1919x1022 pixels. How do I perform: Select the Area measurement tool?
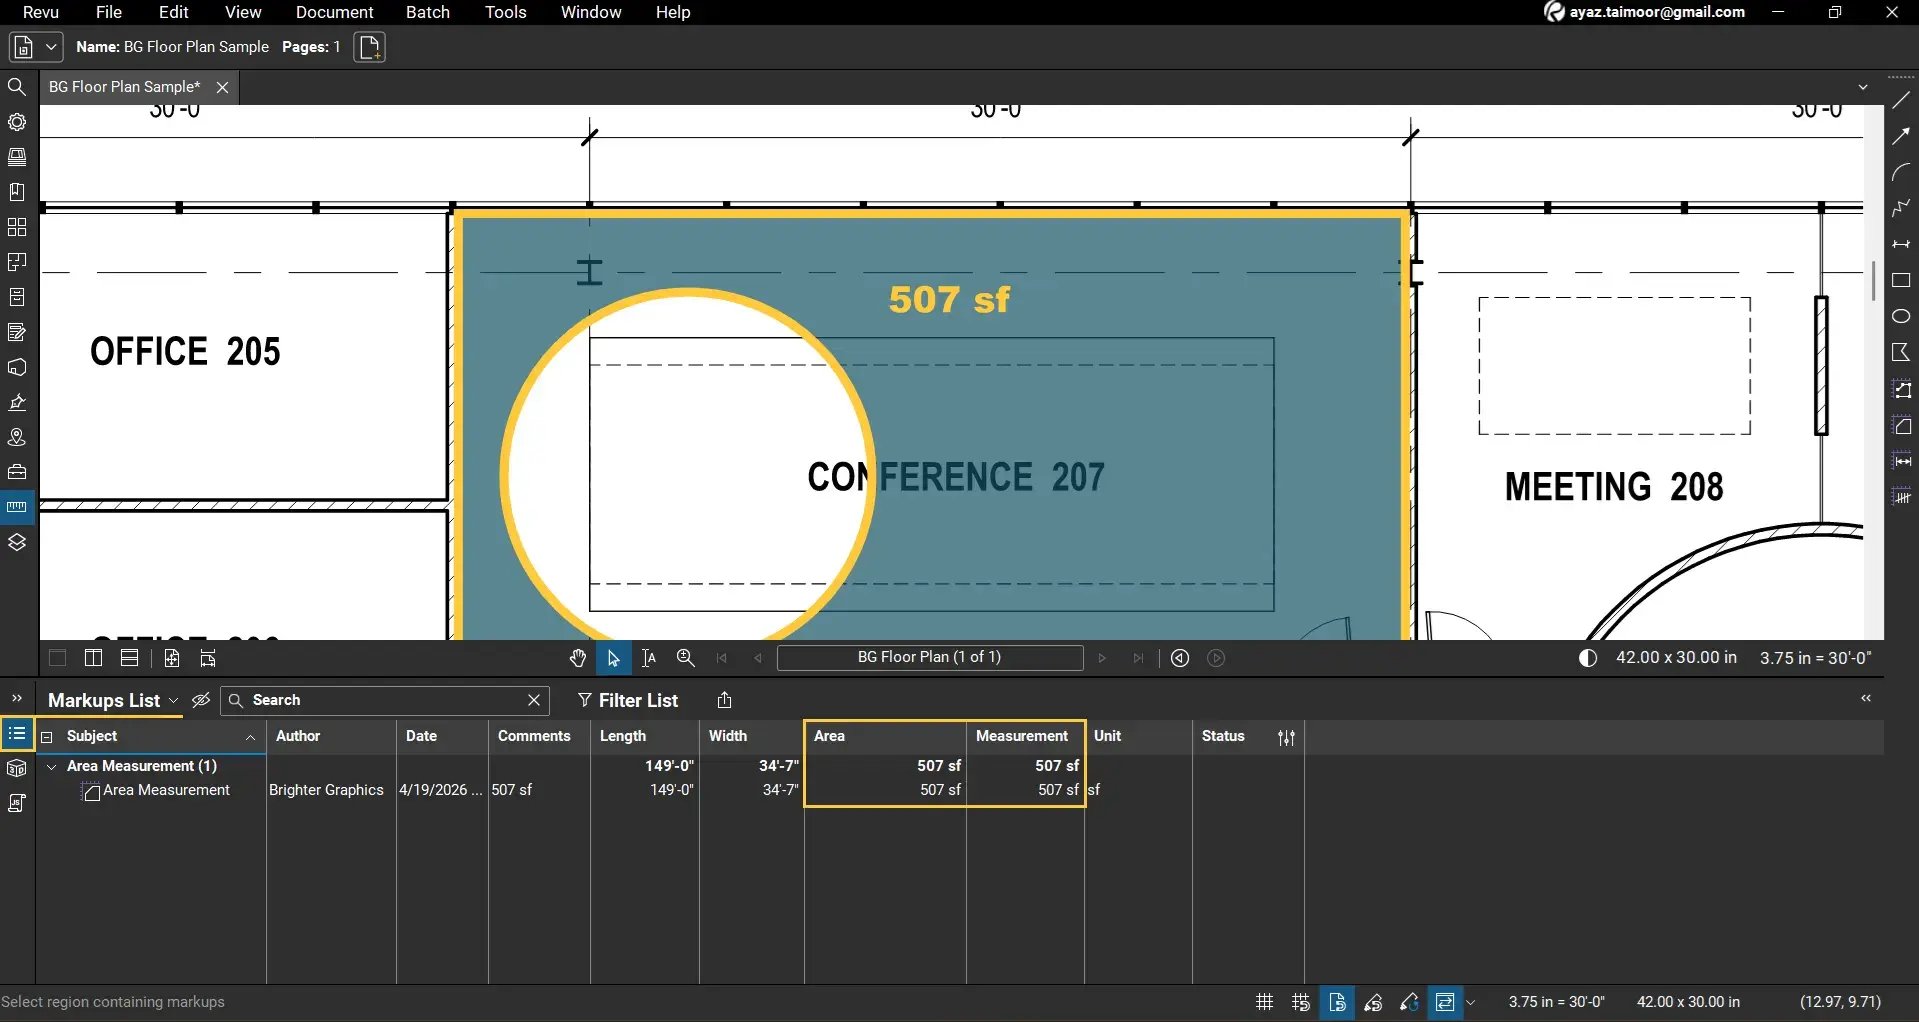[1901, 426]
